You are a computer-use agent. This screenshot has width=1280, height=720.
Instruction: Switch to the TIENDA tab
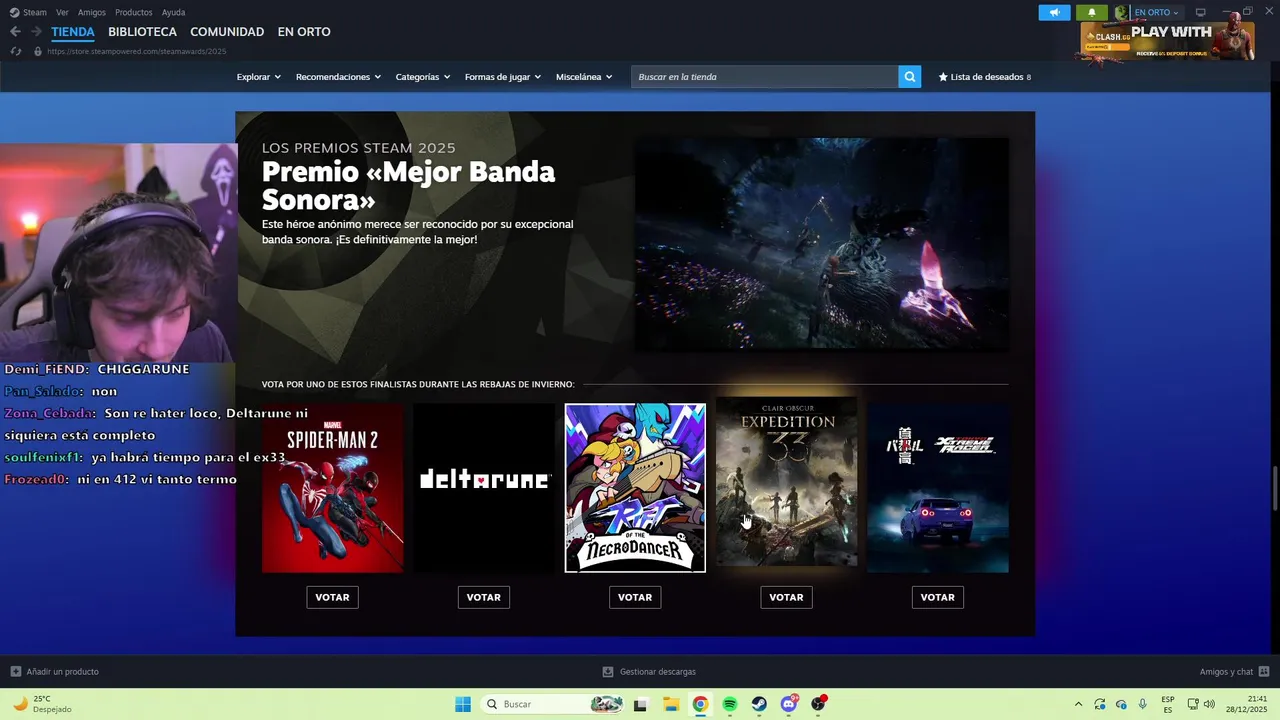tap(73, 32)
